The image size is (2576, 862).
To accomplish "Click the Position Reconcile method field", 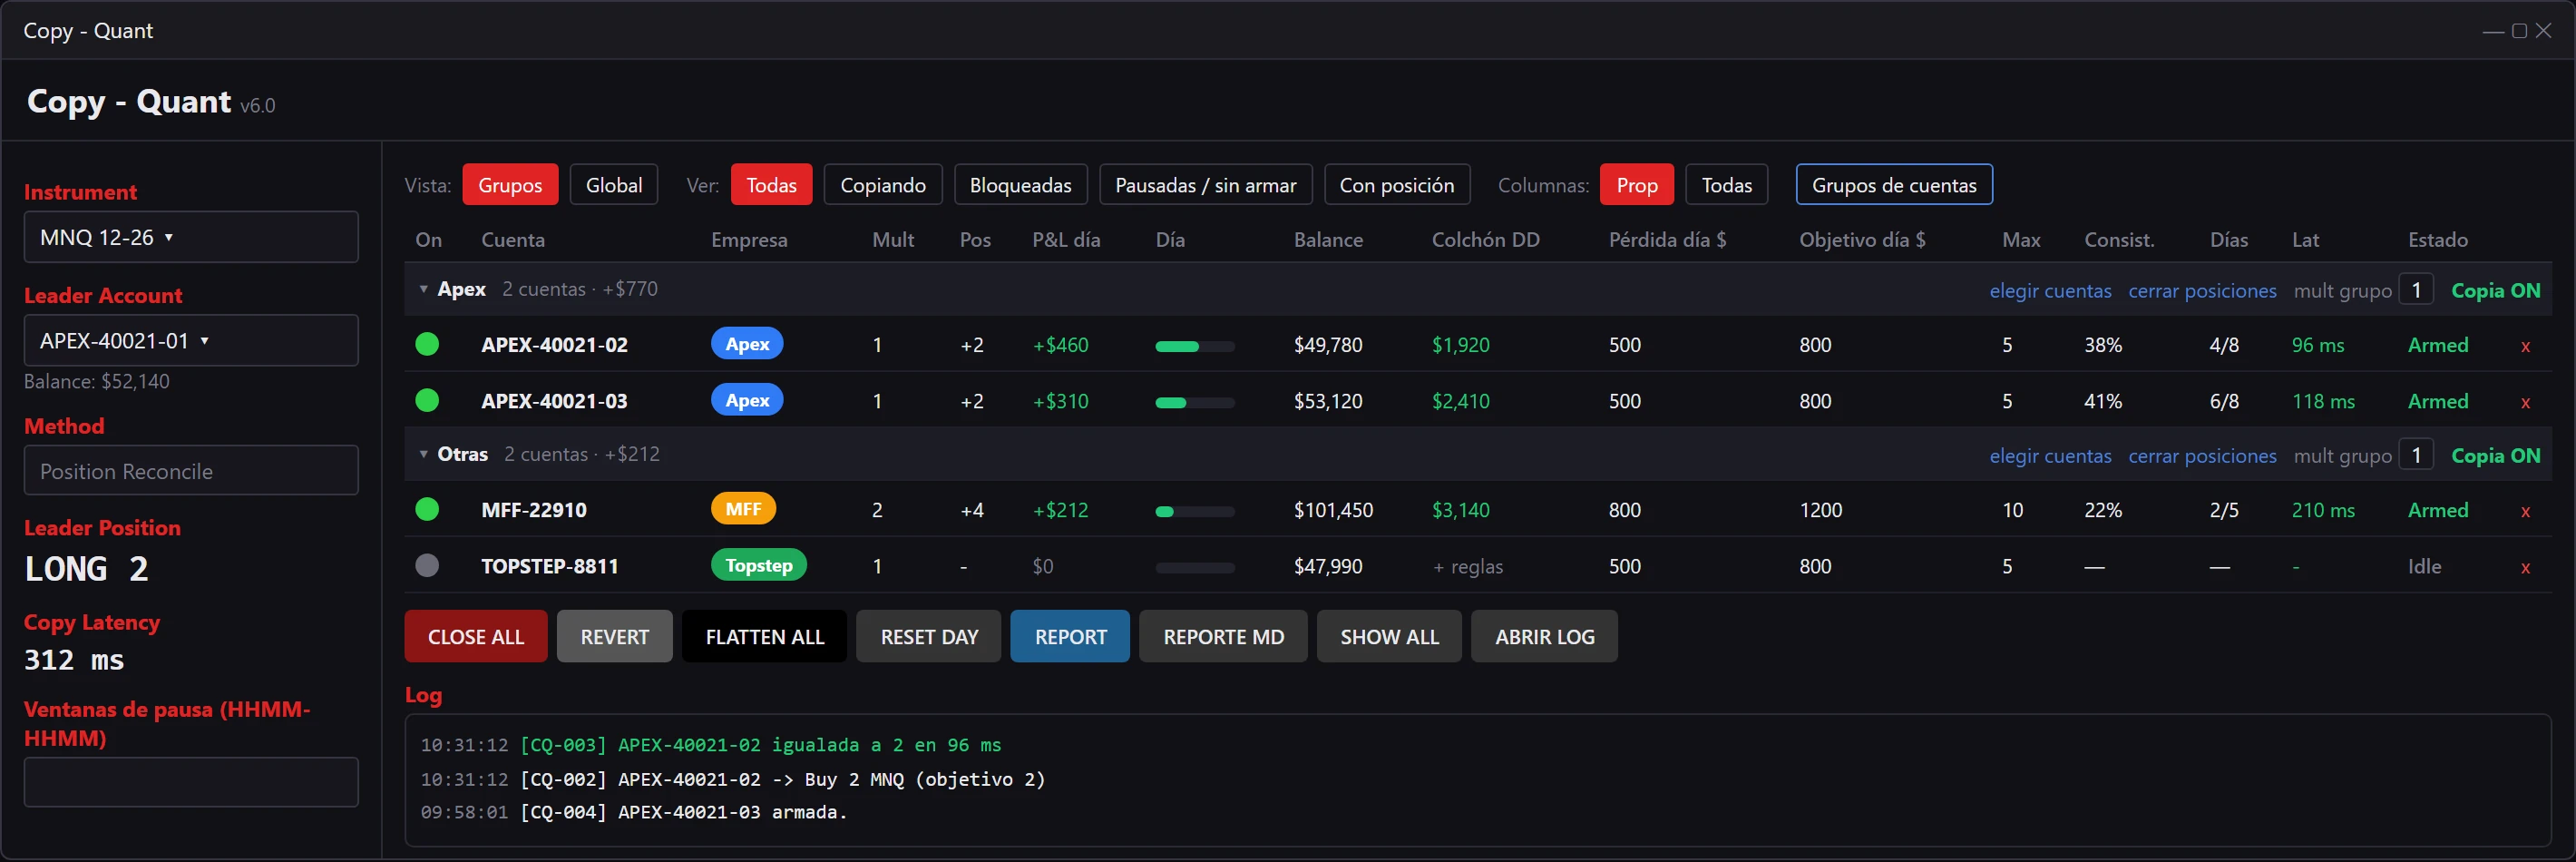I will pyautogui.click(x=191, y=470).
